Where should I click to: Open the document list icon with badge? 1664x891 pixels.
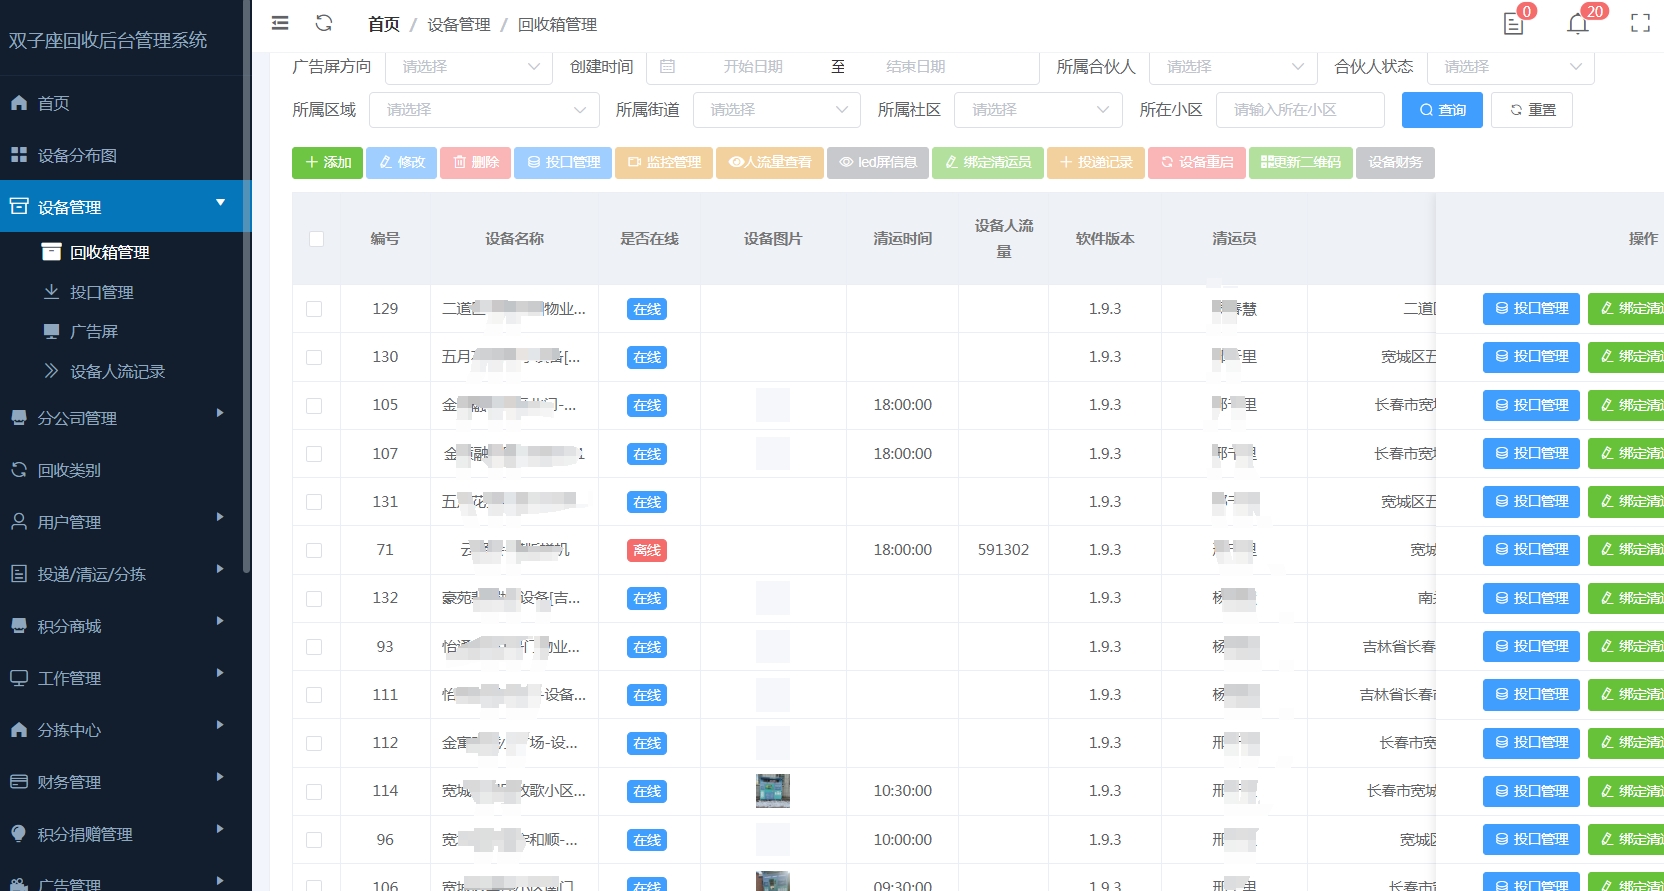point(1513,24)
